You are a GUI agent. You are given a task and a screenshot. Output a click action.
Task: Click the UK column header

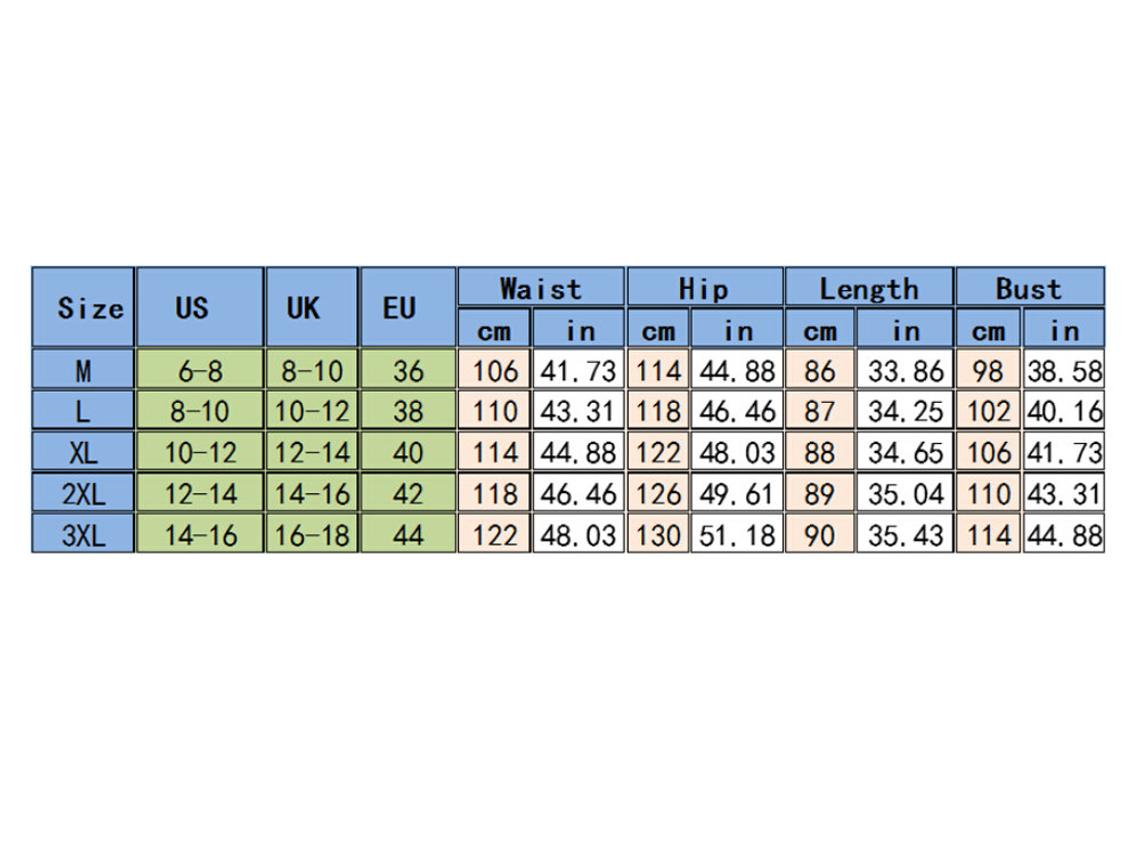[311, 307]
